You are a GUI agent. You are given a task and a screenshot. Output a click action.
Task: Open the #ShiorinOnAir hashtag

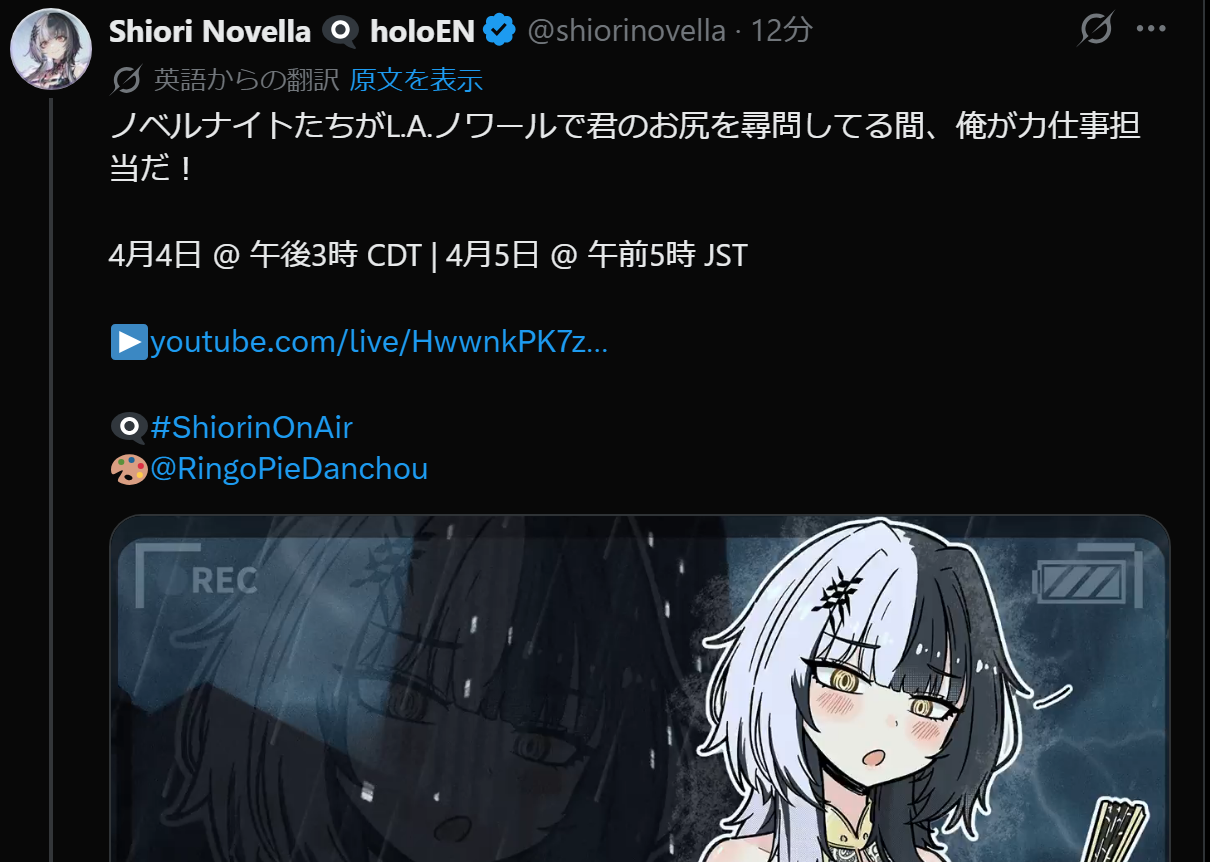point(251,428)
